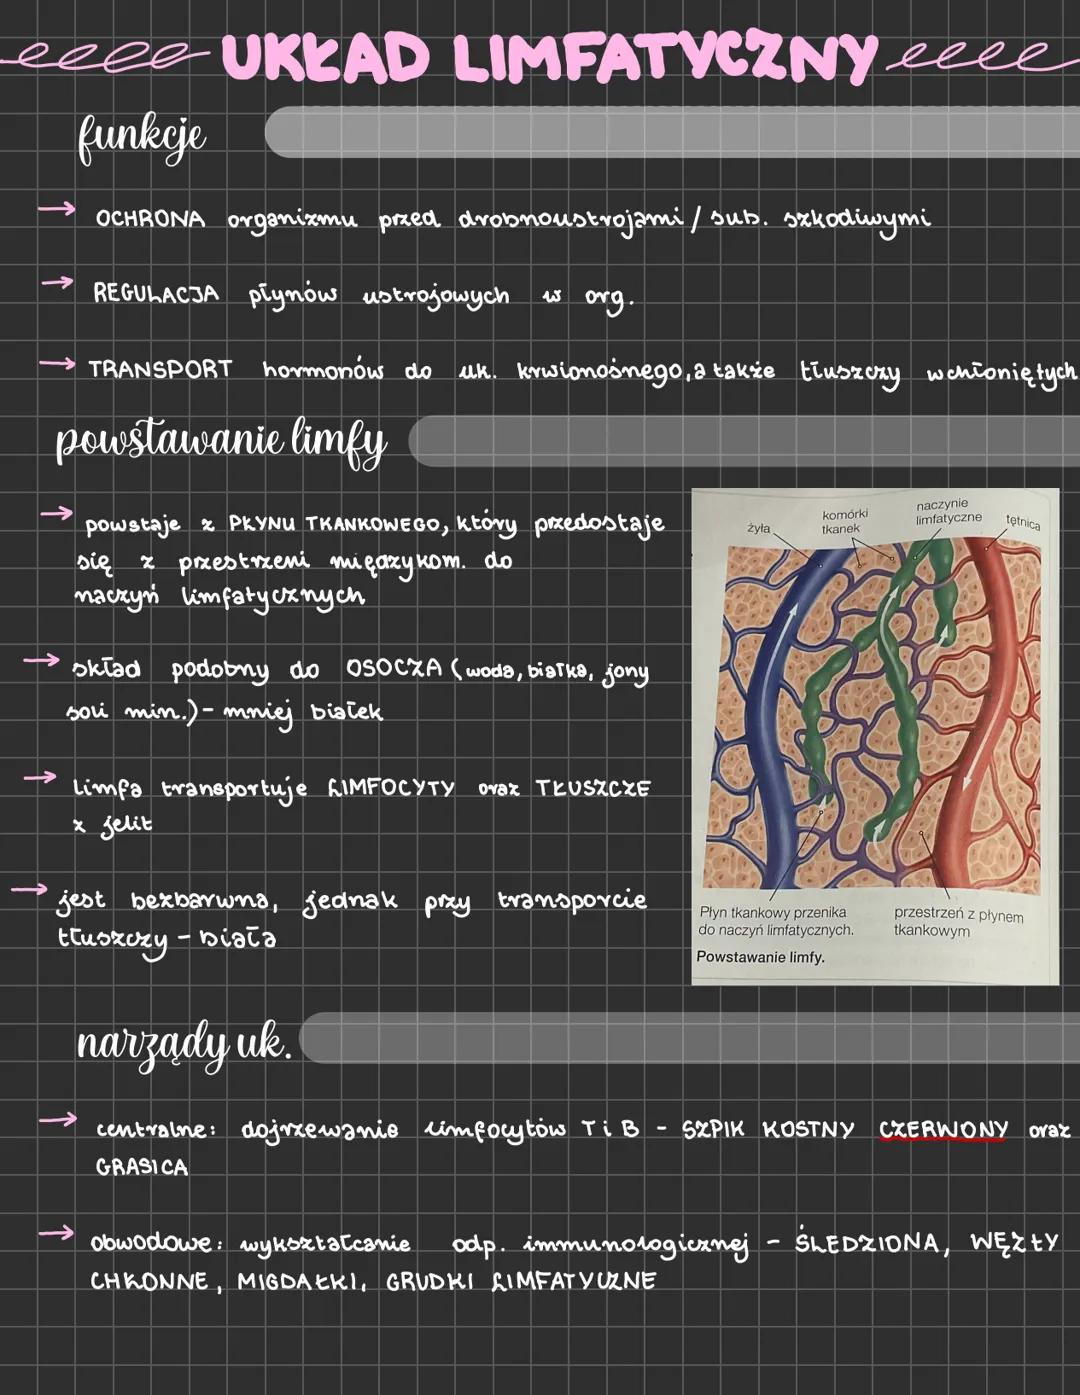Click the pink arrow before 'obwodowe'
Screen dimensions: 1080x1395
click(57, 1235)
